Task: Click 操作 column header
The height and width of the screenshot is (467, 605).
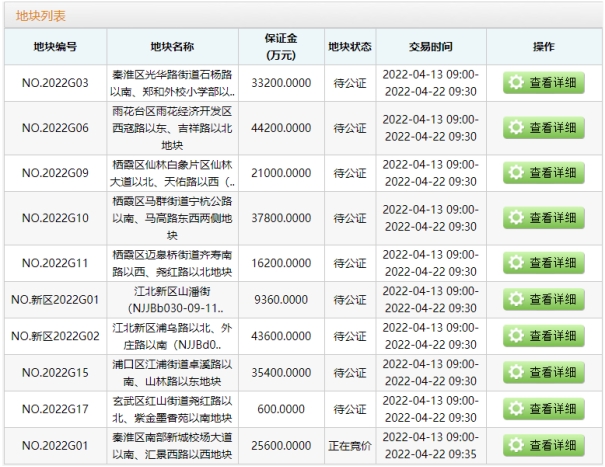Action: [x=544, y=47]
